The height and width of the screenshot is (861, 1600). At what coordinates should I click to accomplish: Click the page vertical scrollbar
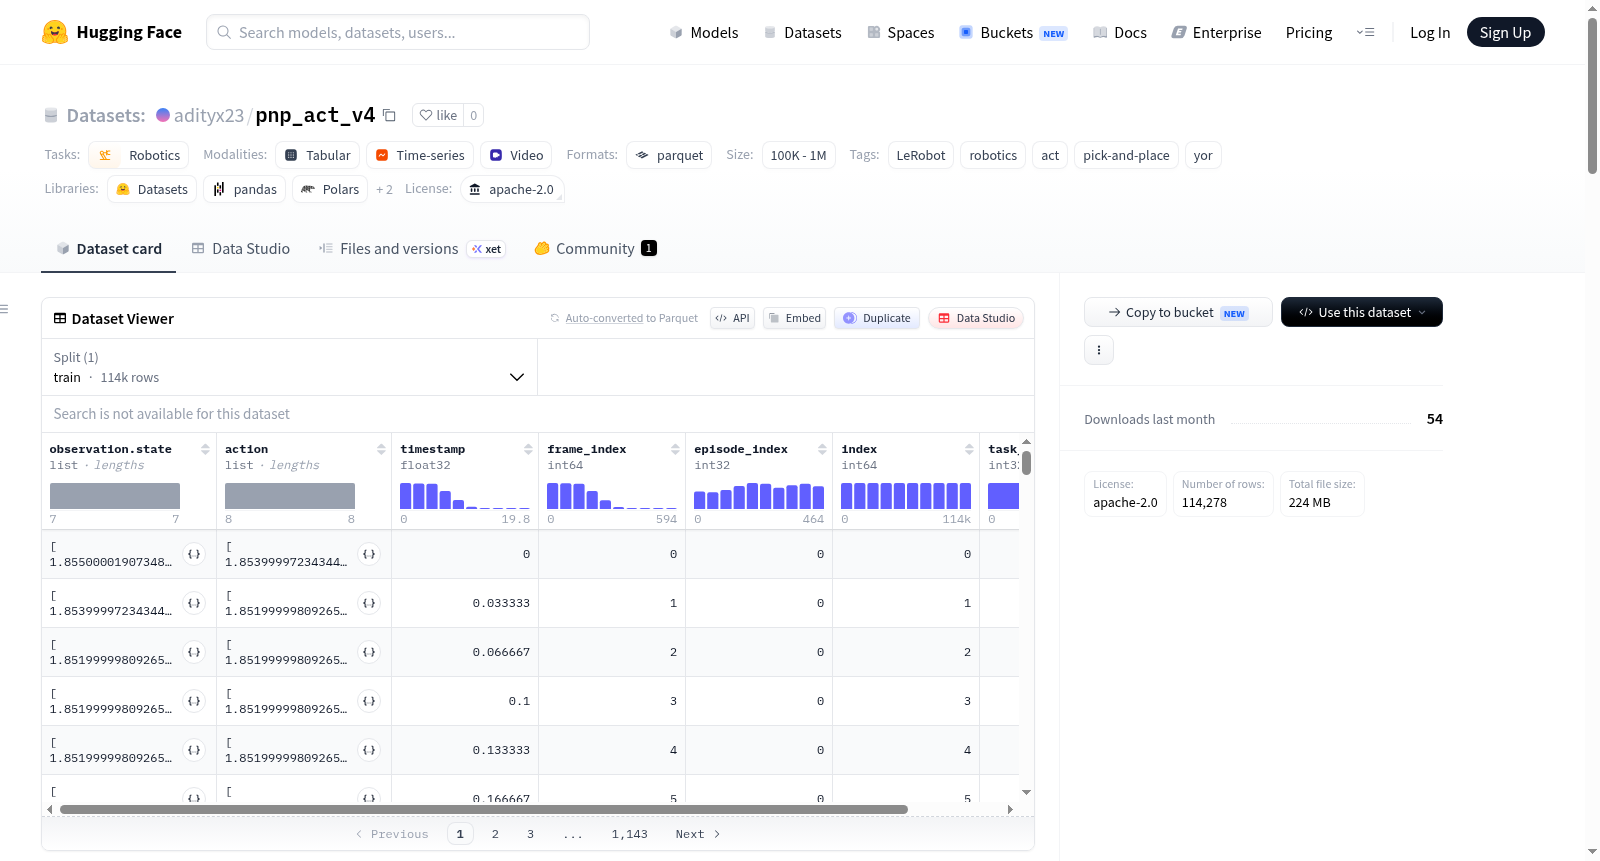(x=1592, y=96)
